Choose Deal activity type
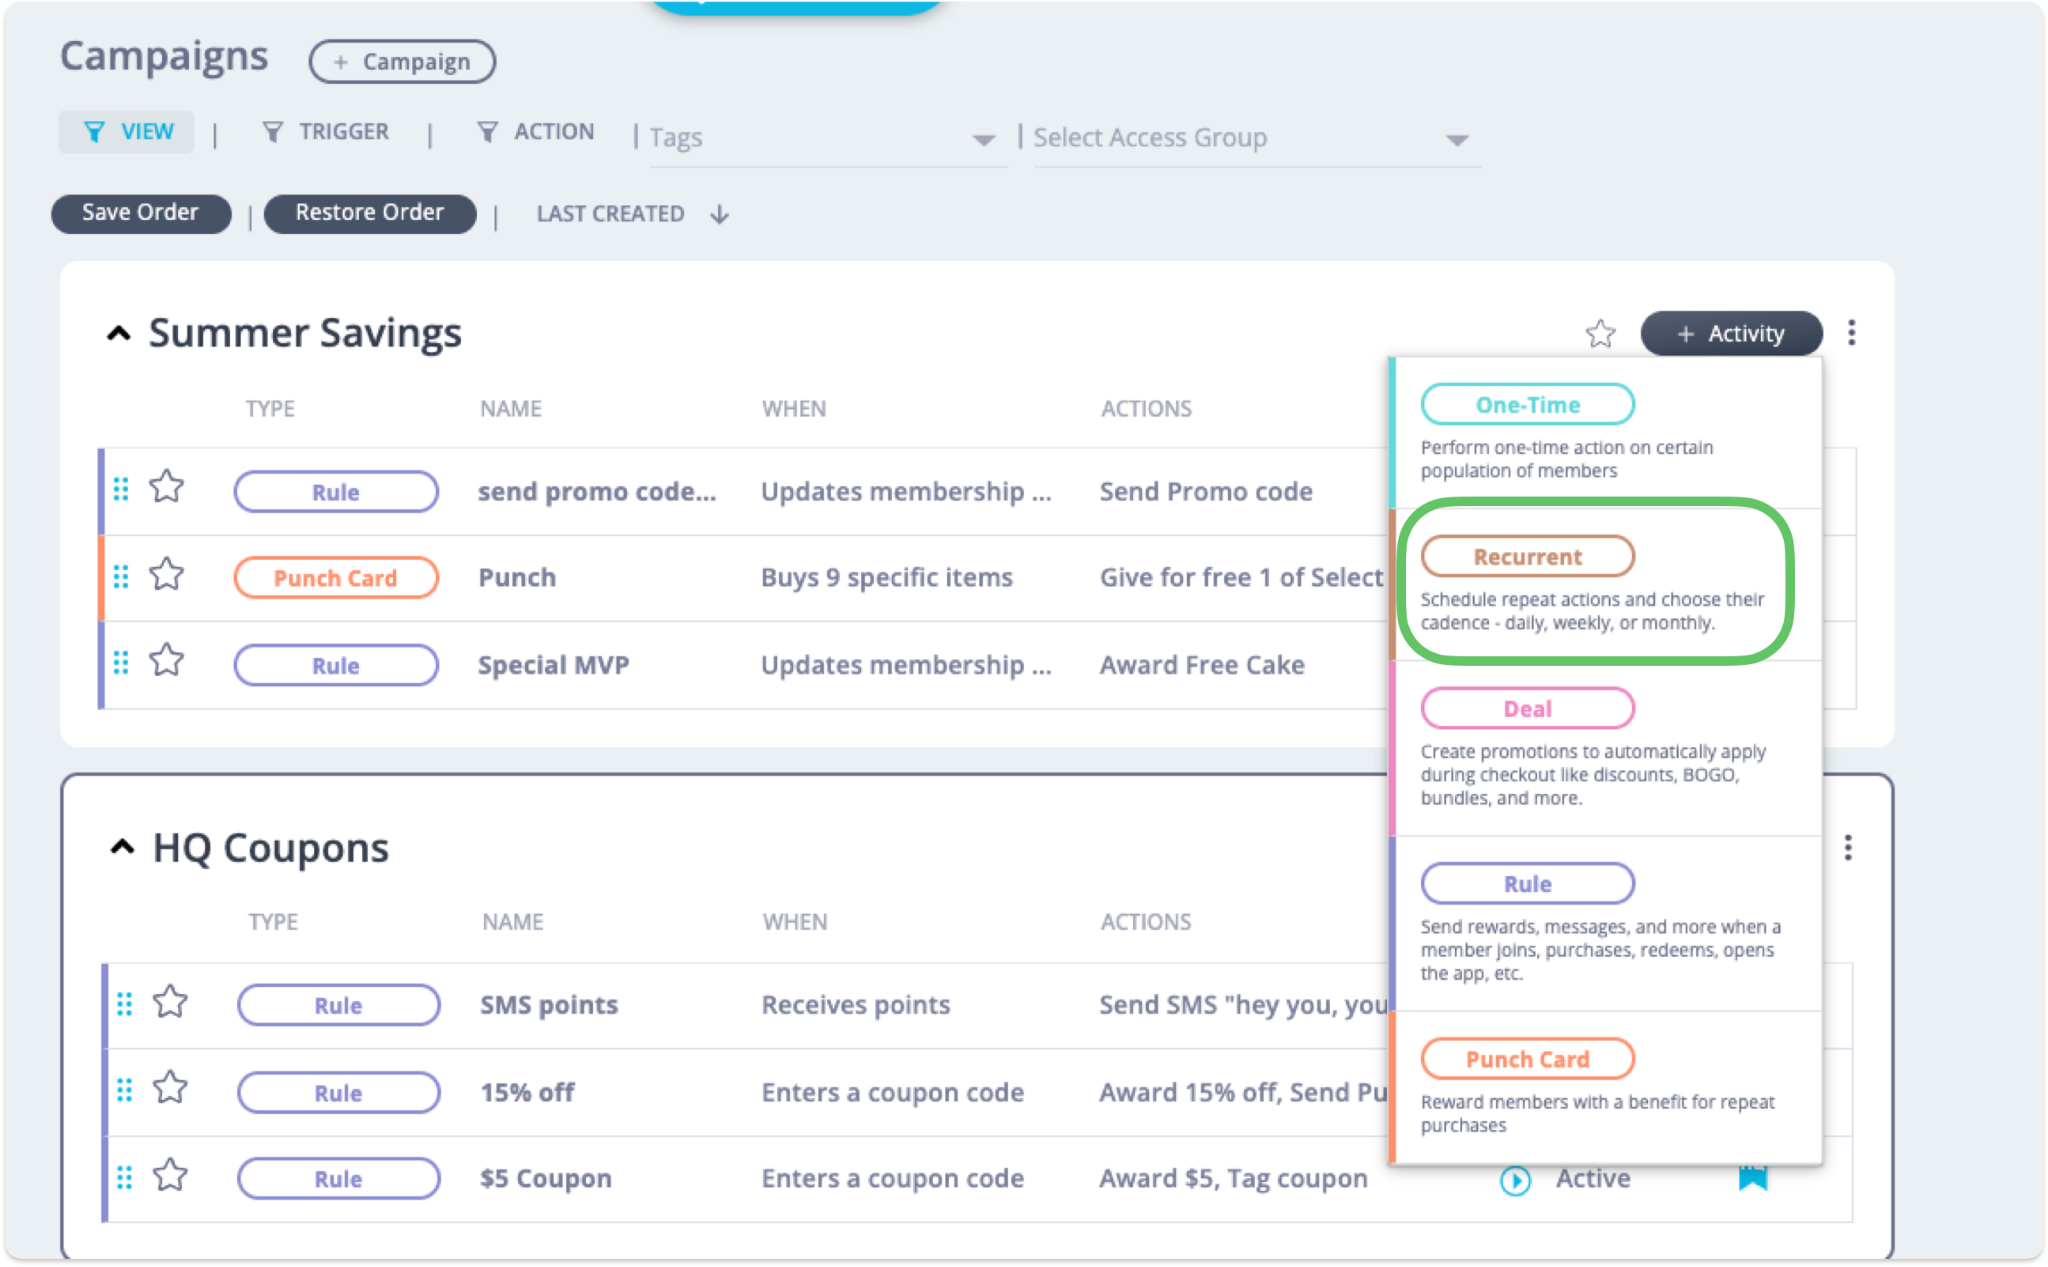This screenshot has width=2048, height=1267. 1527,709
